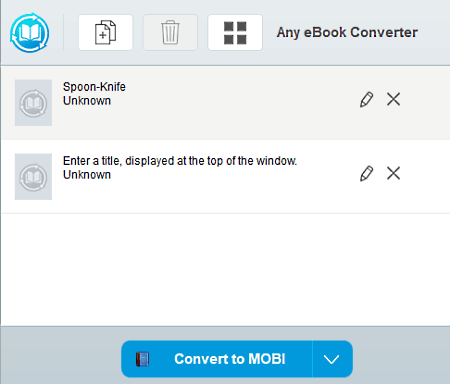Click the Any eBook Converter logo

coord(29,33)
